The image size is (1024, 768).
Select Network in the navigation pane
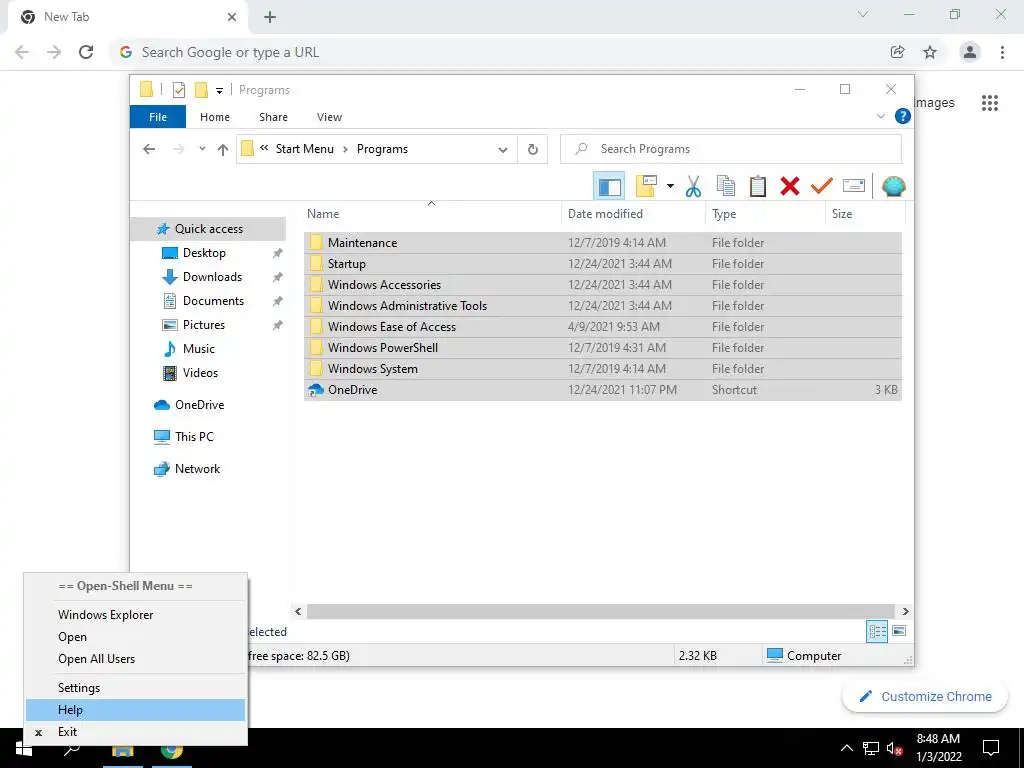click(197, 469)
